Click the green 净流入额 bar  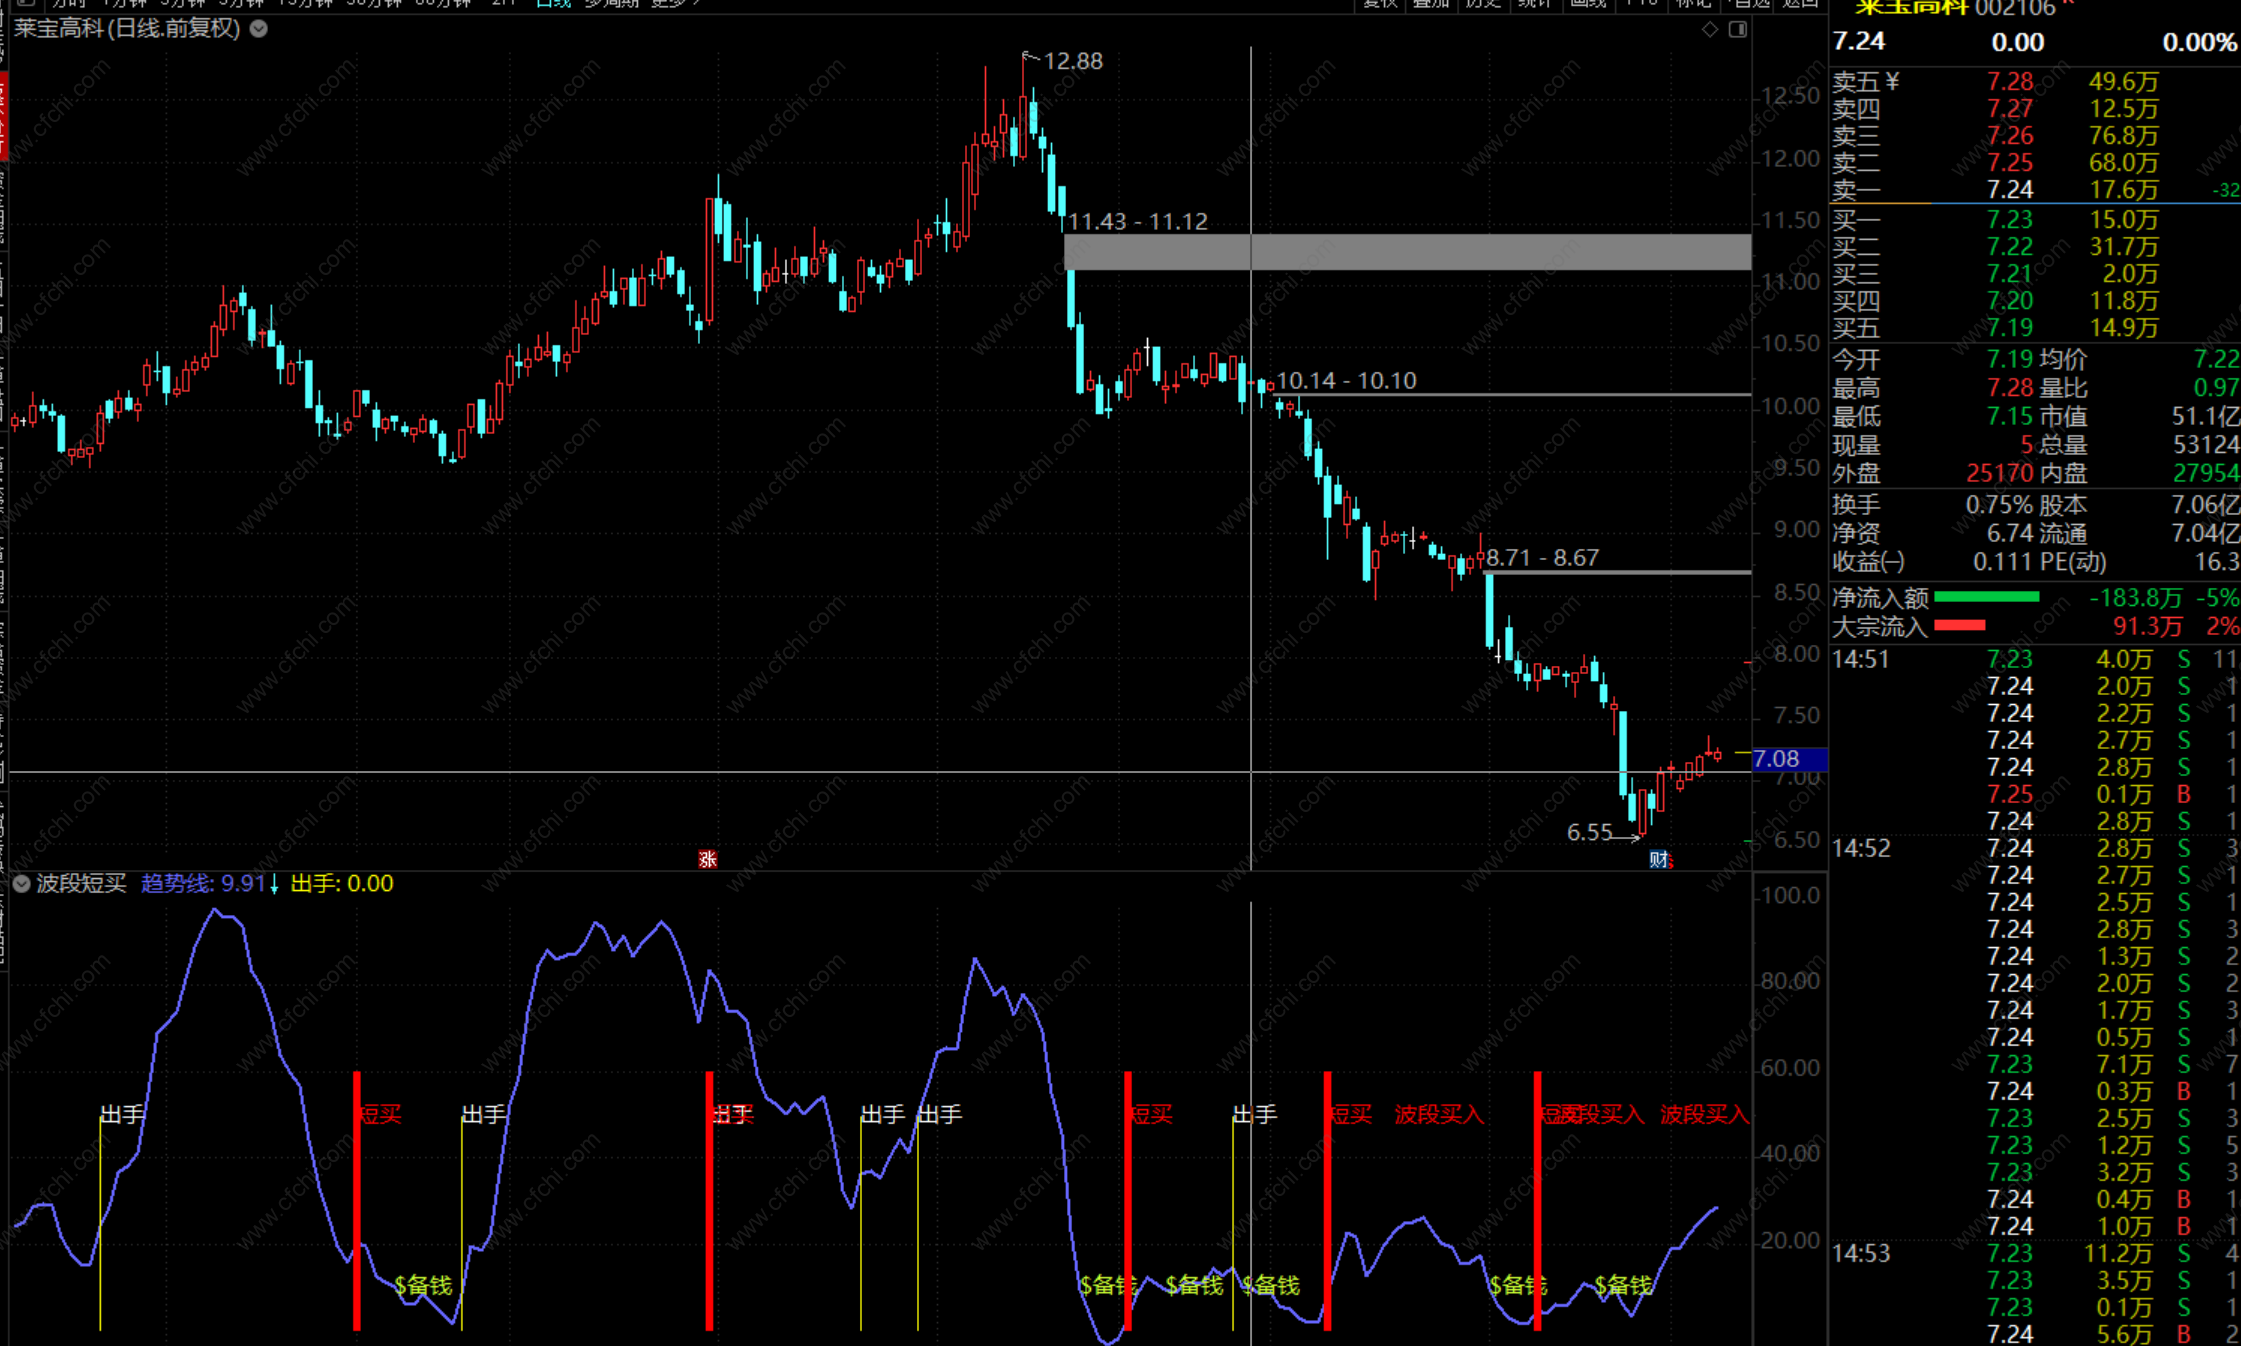point(1986,597)
